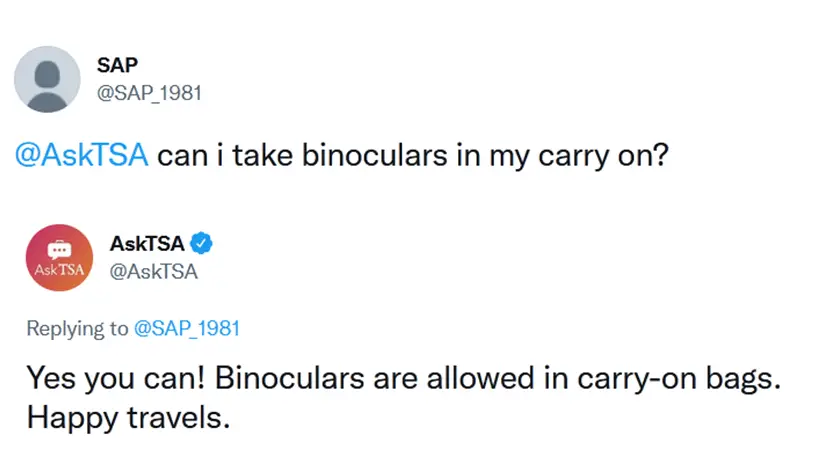Image resolution: width=834 pixels, height=463 pixels.
Task: Follow the blue @SAP_1981 link after Replying to
Action: [x=187, y=328]
